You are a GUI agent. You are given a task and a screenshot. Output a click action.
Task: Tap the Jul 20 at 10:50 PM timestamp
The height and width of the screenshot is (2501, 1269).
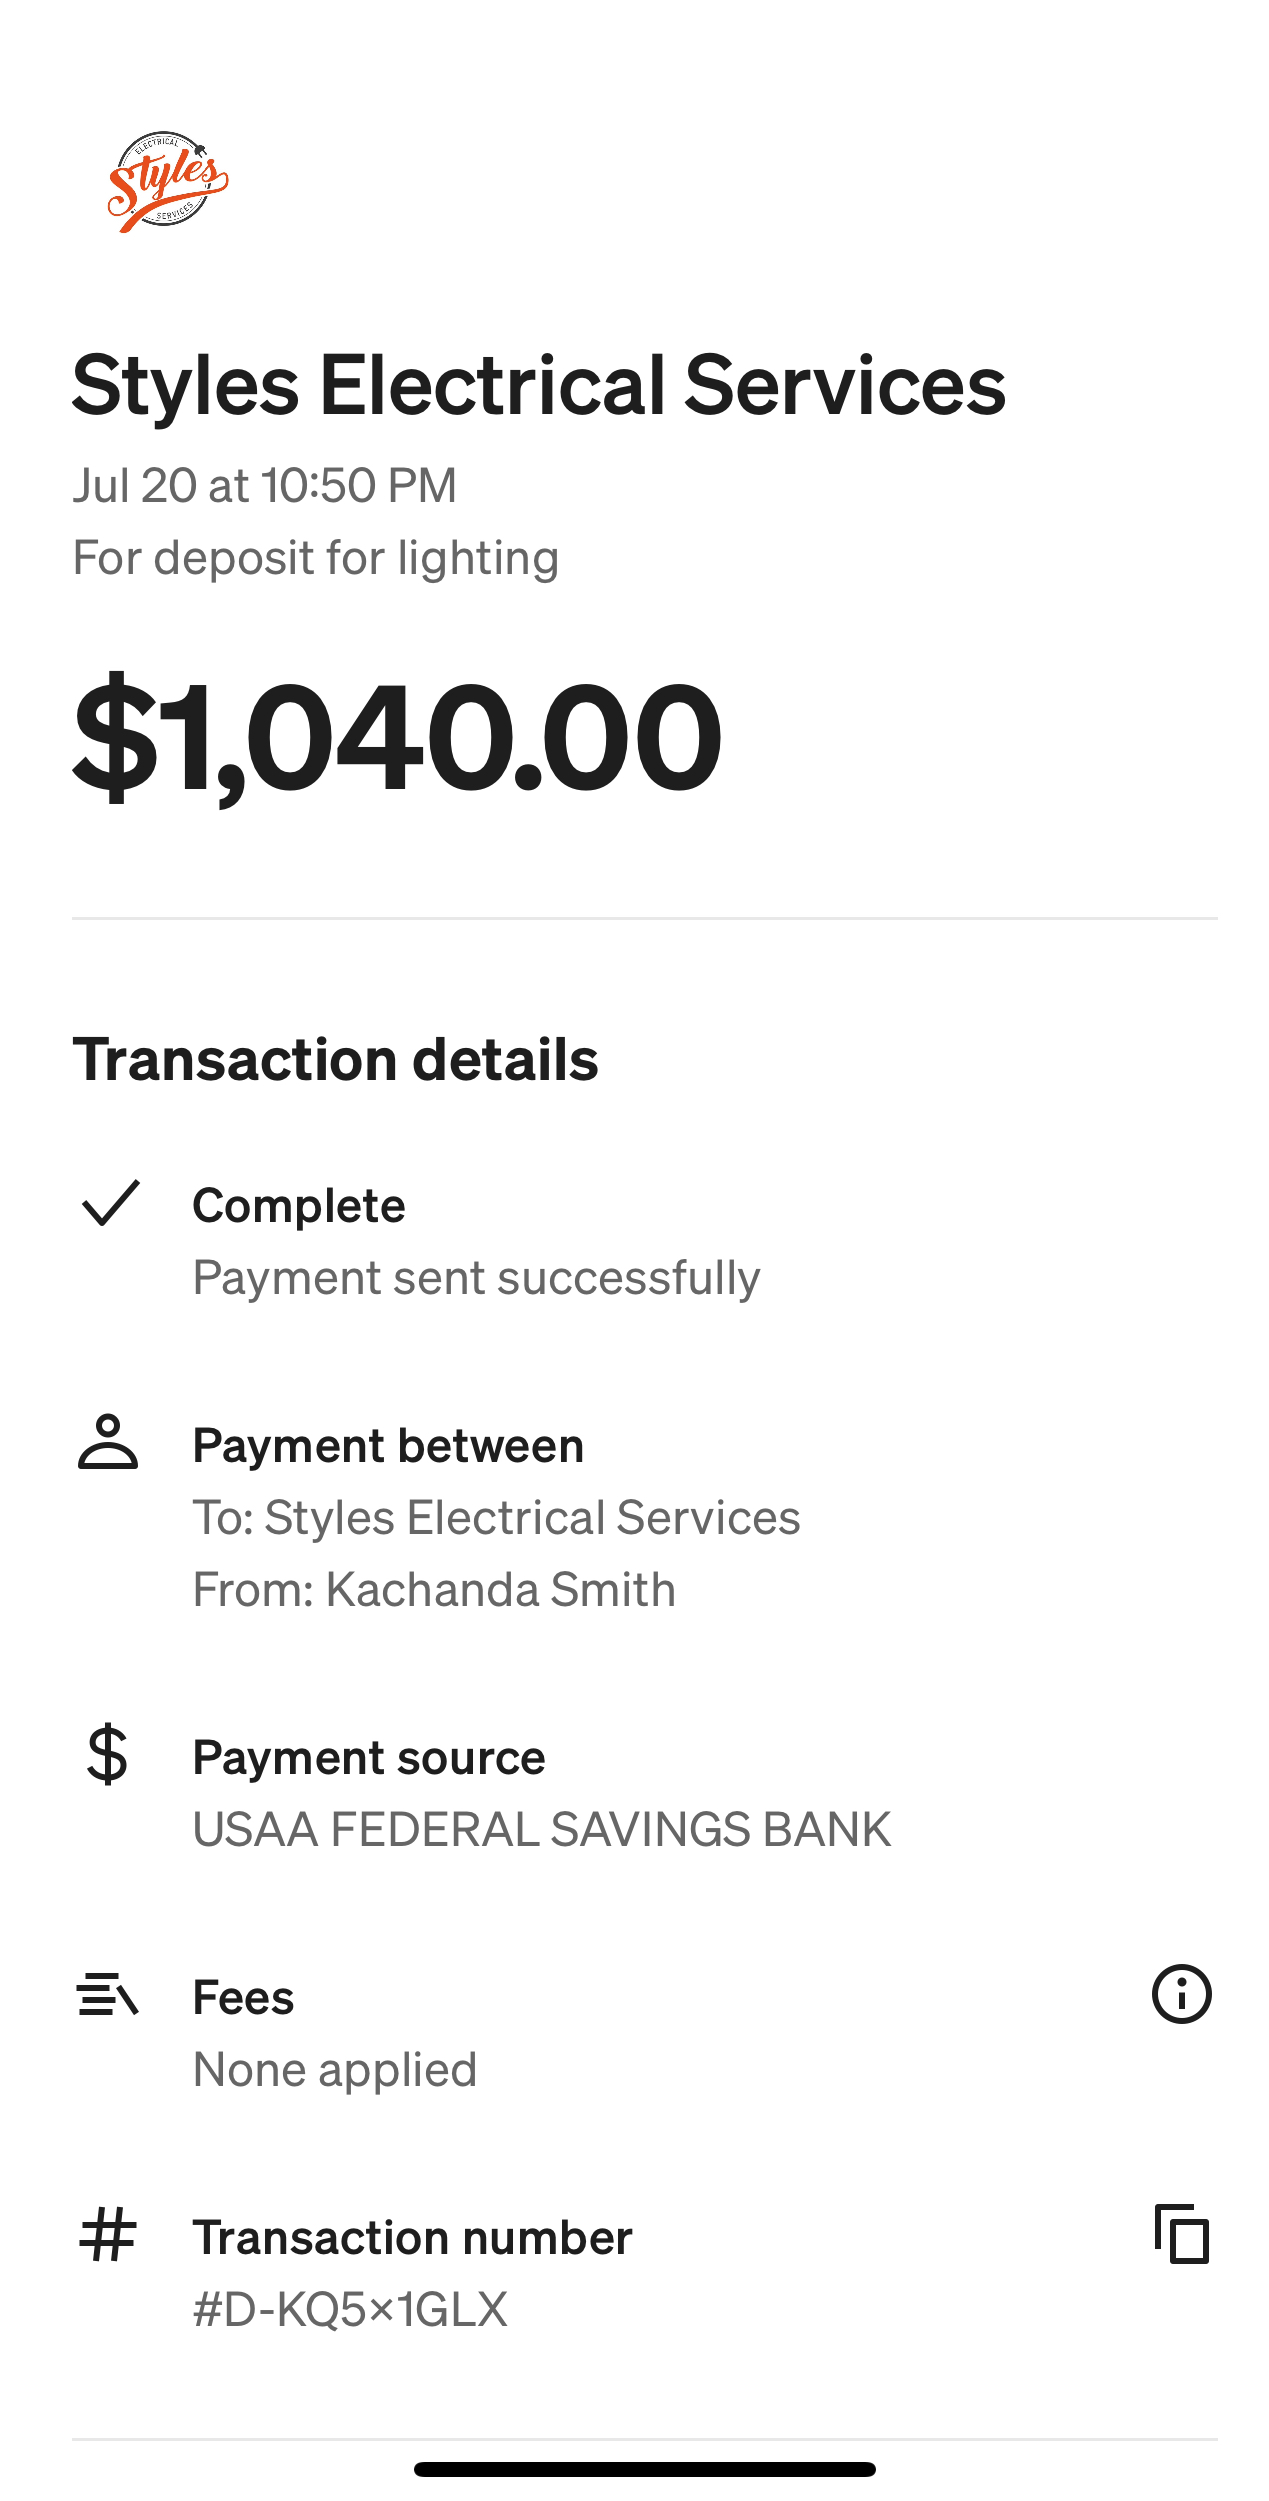[264, 486]
